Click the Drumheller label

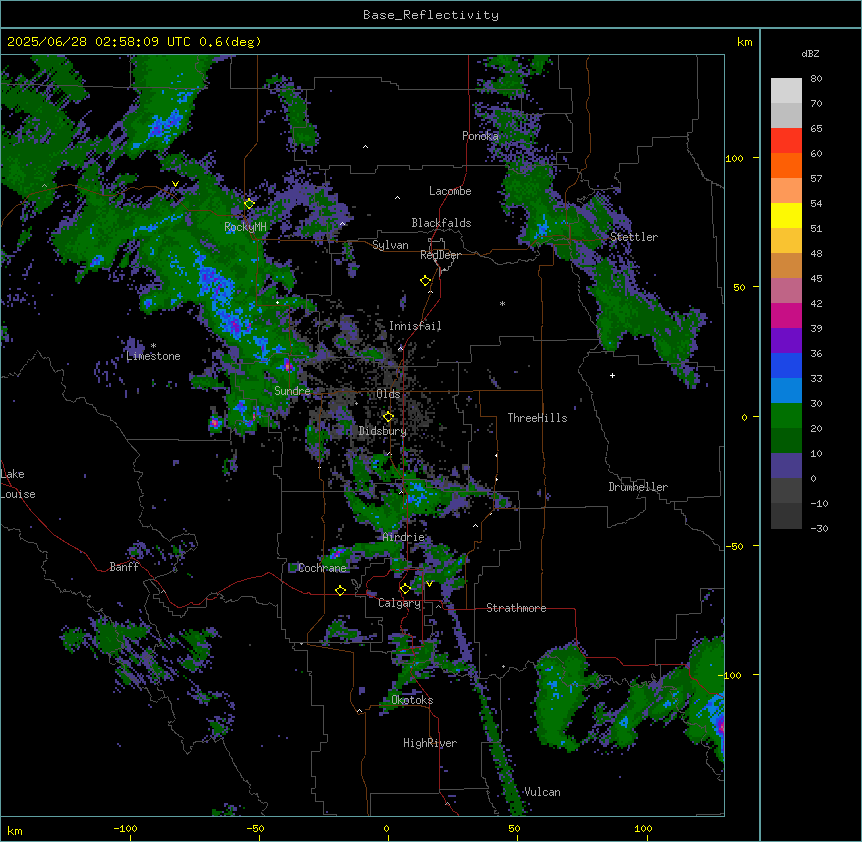pos(638,487)
